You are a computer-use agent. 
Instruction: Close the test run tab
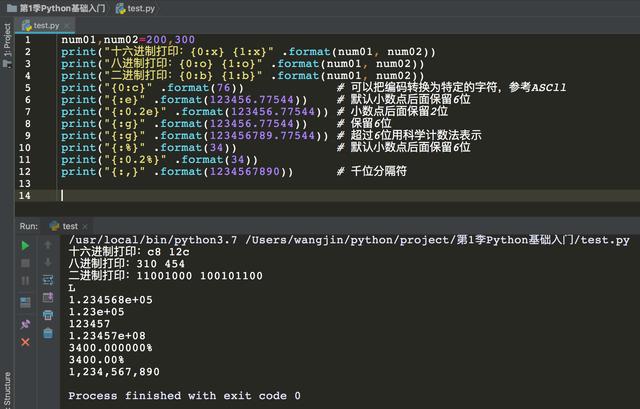[x=85, y=227]
